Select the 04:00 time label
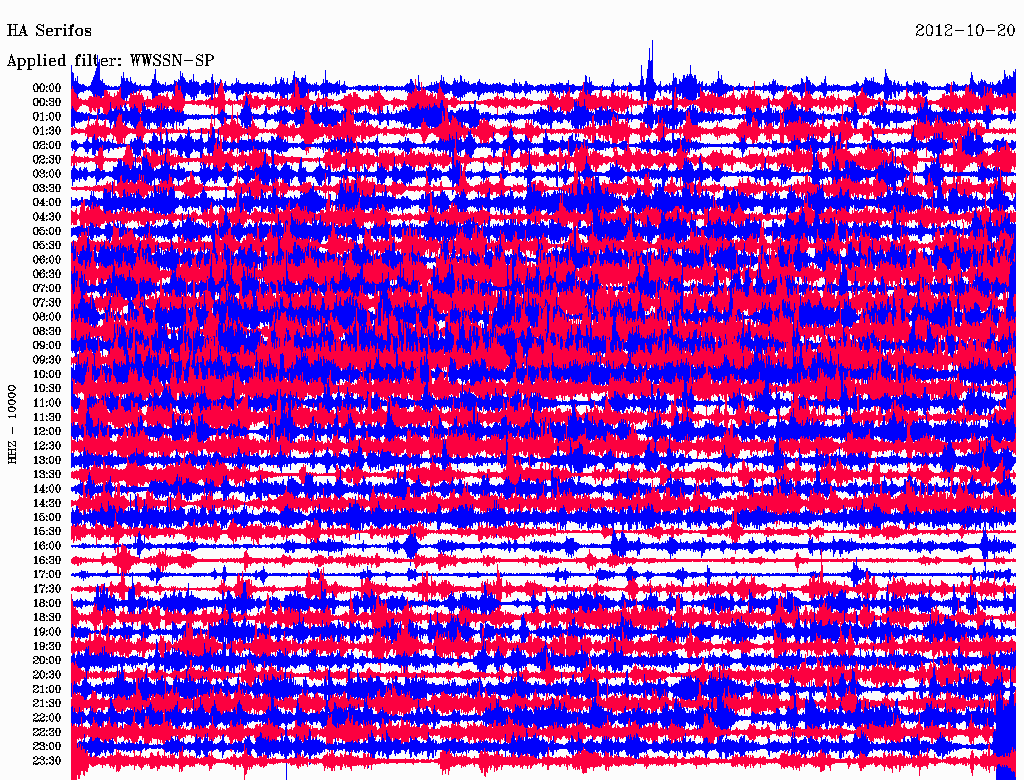 pyautogui.click(x=47, y=203)
